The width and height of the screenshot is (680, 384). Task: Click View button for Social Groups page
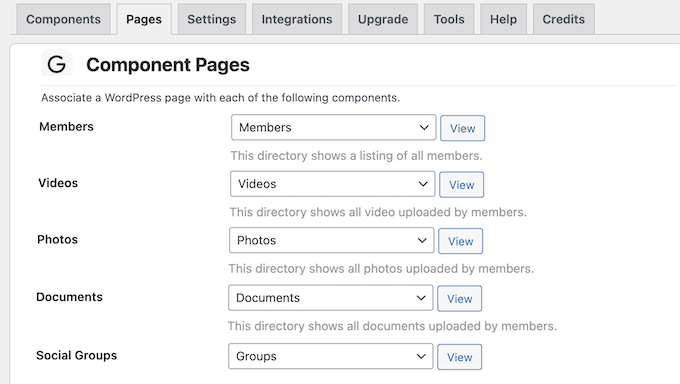460,357
